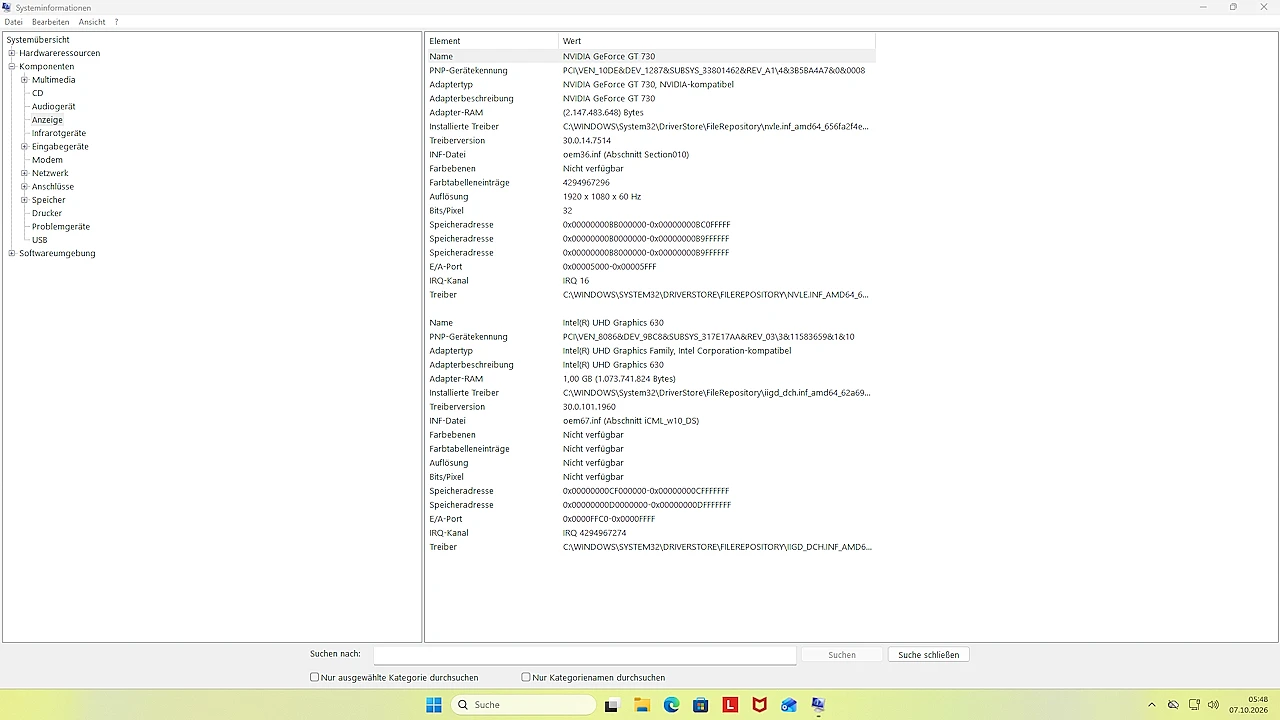Open the Ansicht menu
The height and width of the screenshot is (720, 1280).
[92, 22]
